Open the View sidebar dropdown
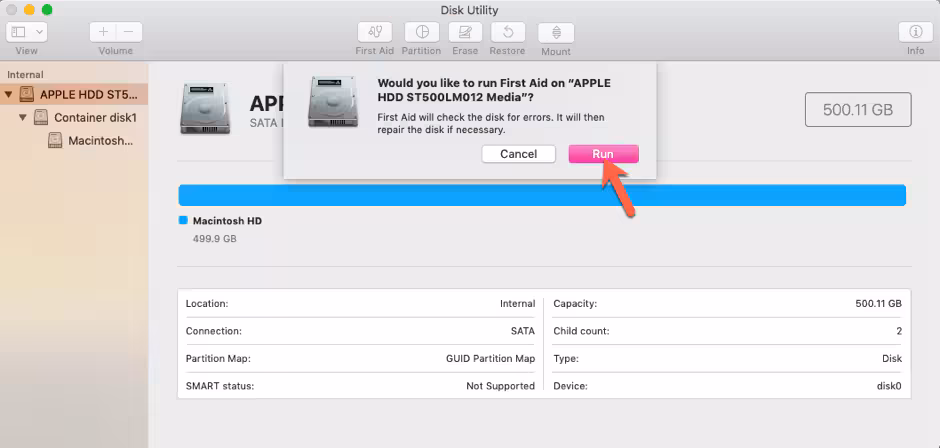The height and width of the screenshot is (448, 940). coord(27,32)
